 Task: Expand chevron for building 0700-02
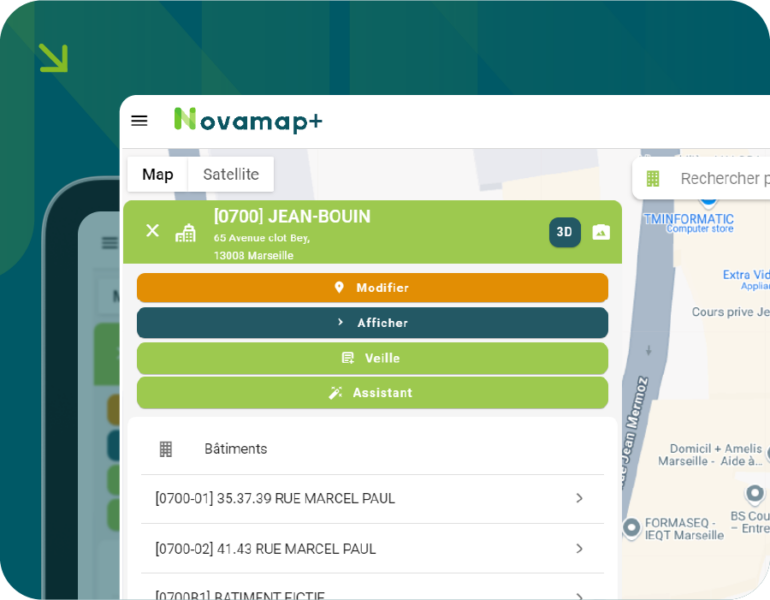pos(579,548)
